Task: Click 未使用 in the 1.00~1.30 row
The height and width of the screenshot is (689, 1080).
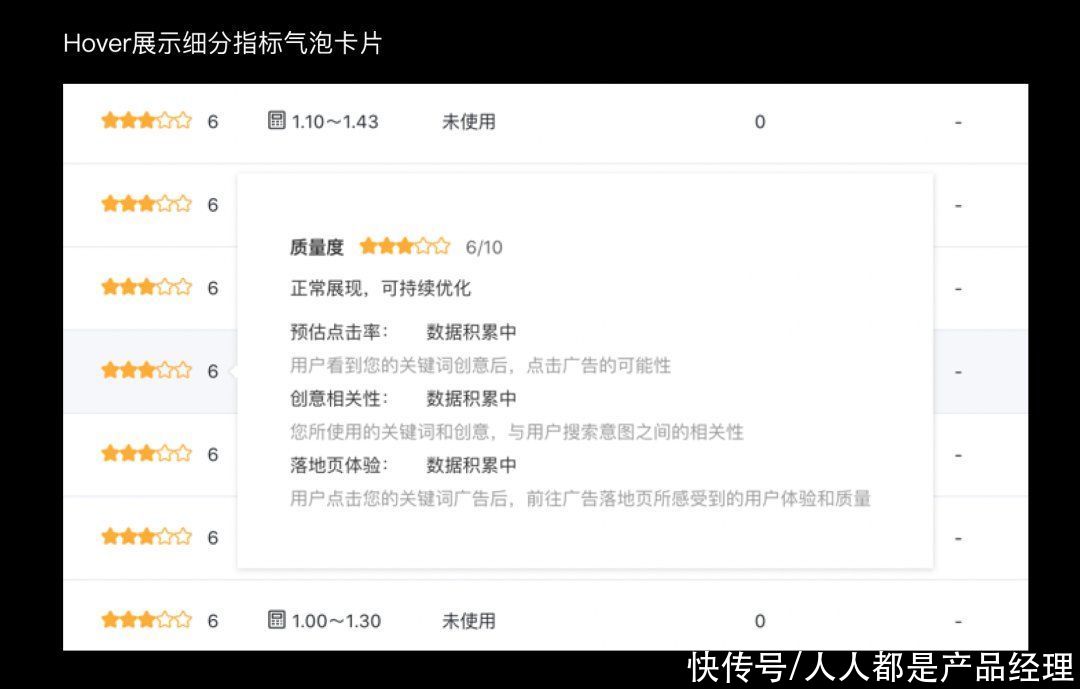Action: click(x=468, y=621)
